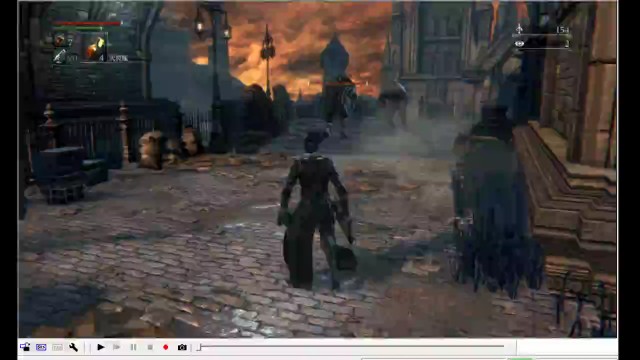Start recording with the red record button
Viewport: 640px width, 360px height.
(x=165, y=347)
